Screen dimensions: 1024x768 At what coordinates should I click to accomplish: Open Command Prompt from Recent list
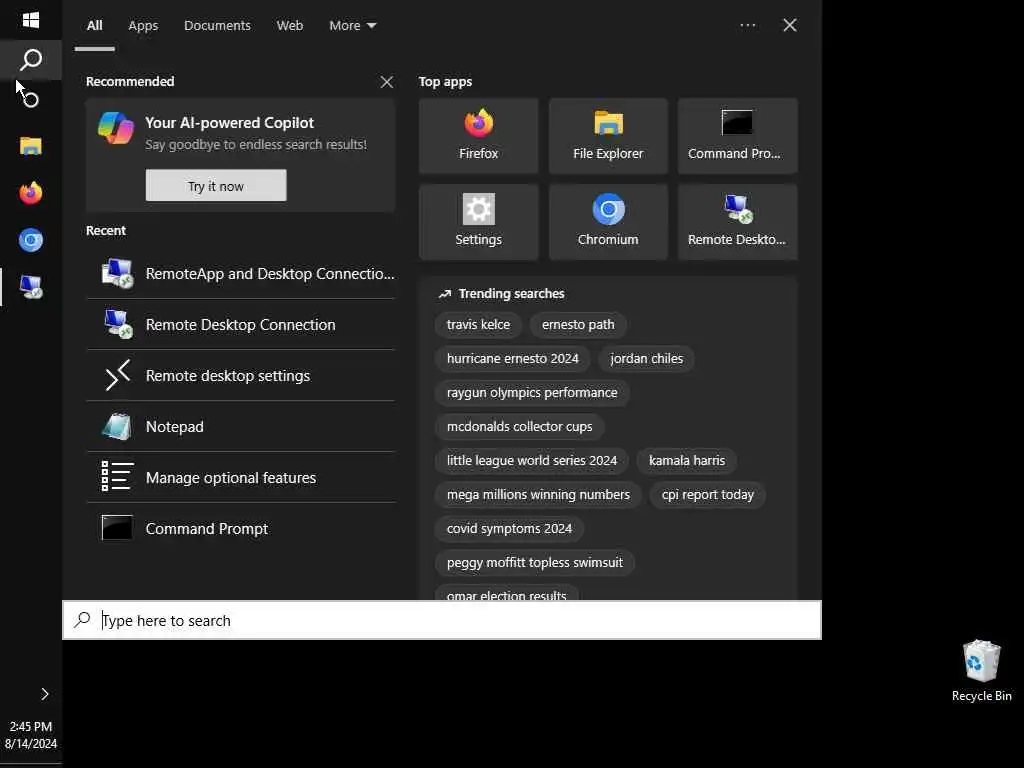[x=241, y=528]
